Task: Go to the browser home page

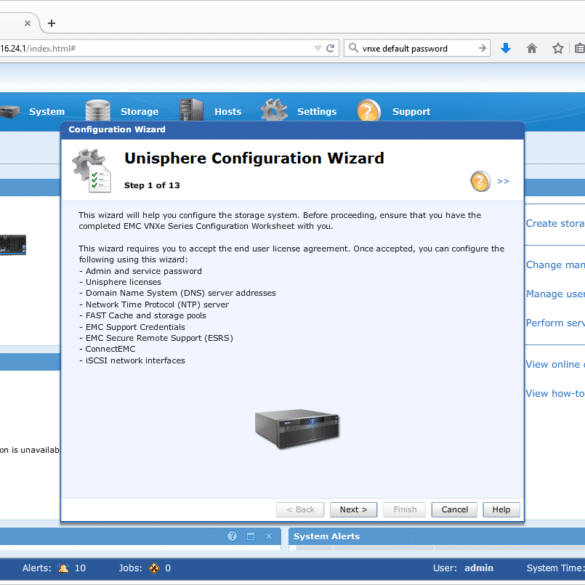Action: [532, 48]
